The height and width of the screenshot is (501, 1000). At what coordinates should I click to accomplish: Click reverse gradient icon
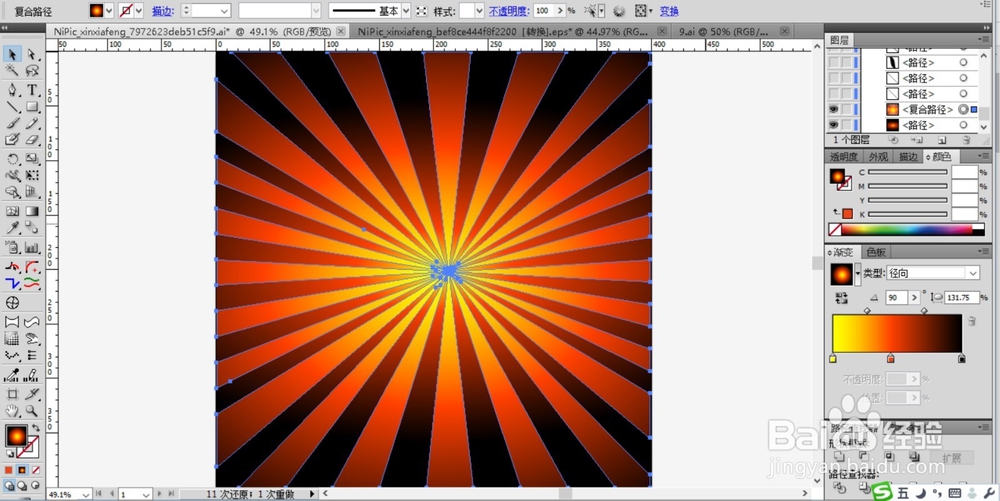pos(841,298)
